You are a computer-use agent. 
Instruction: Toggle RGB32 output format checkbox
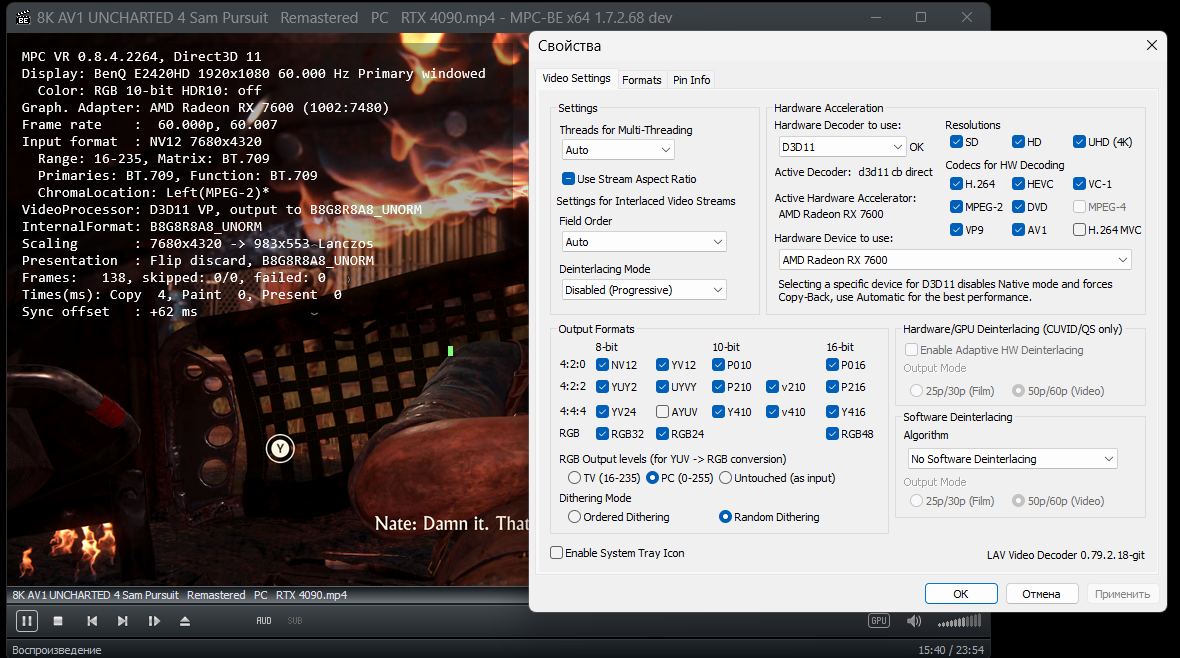(602, 434)
